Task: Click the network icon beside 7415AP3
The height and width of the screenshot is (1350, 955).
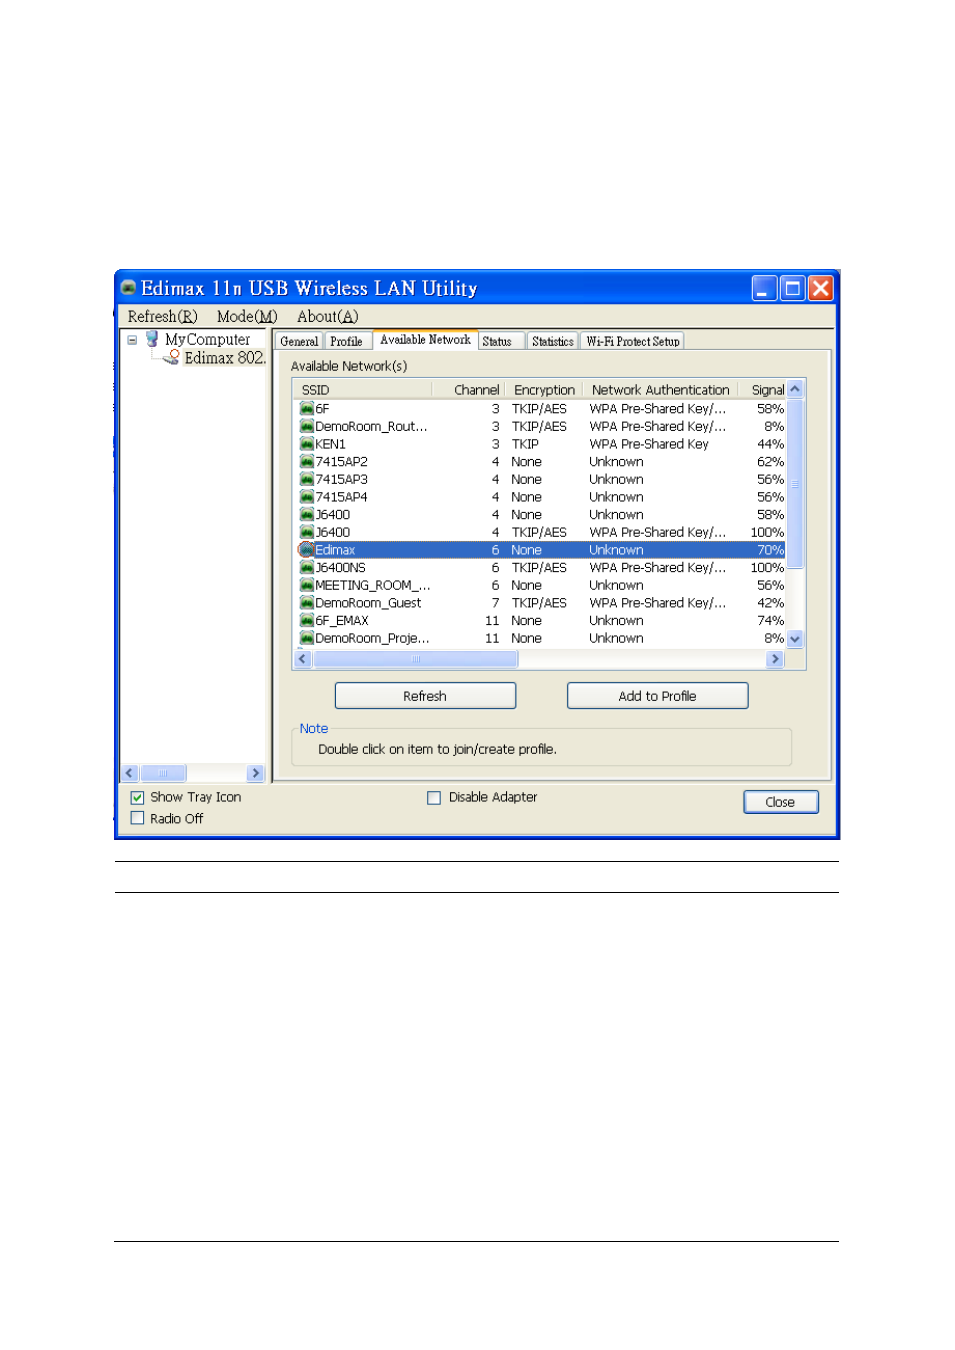Action: (x=307, y=480)
